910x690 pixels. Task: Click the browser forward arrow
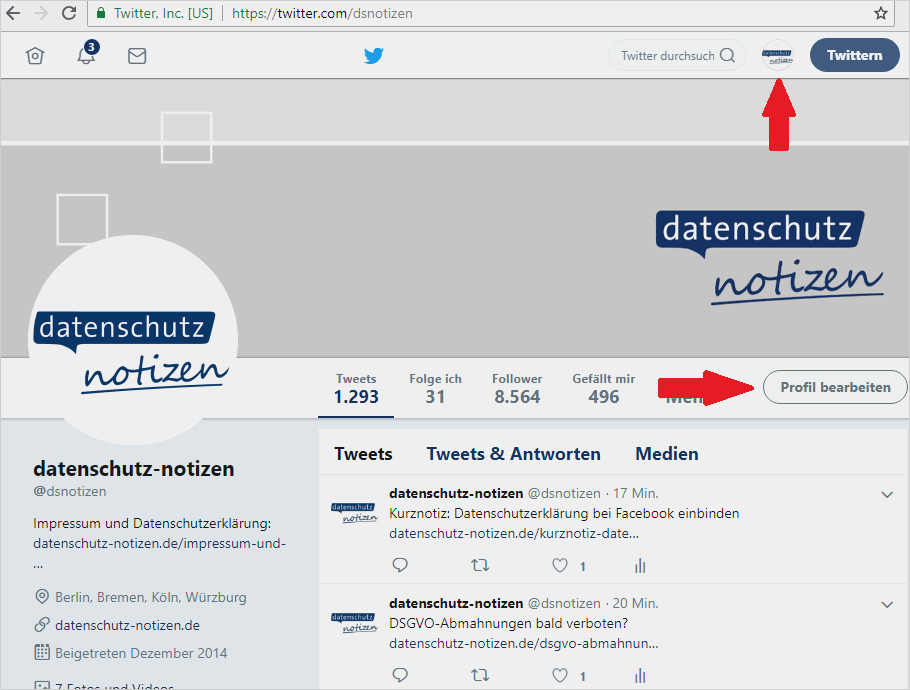pos(41,13)
